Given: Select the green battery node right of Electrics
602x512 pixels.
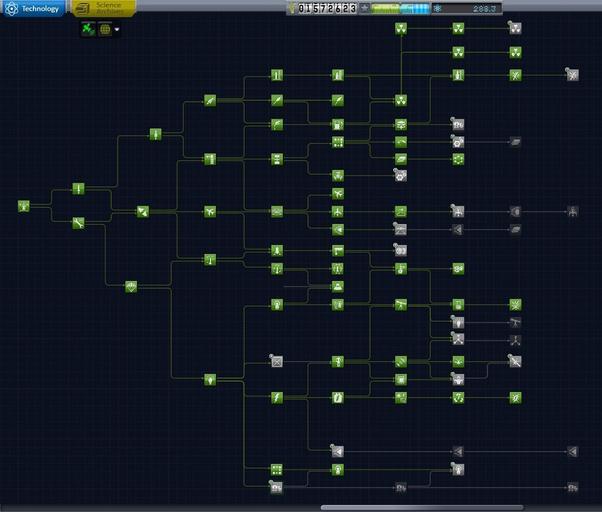Looking at the screenshot, I should (338, 398).
